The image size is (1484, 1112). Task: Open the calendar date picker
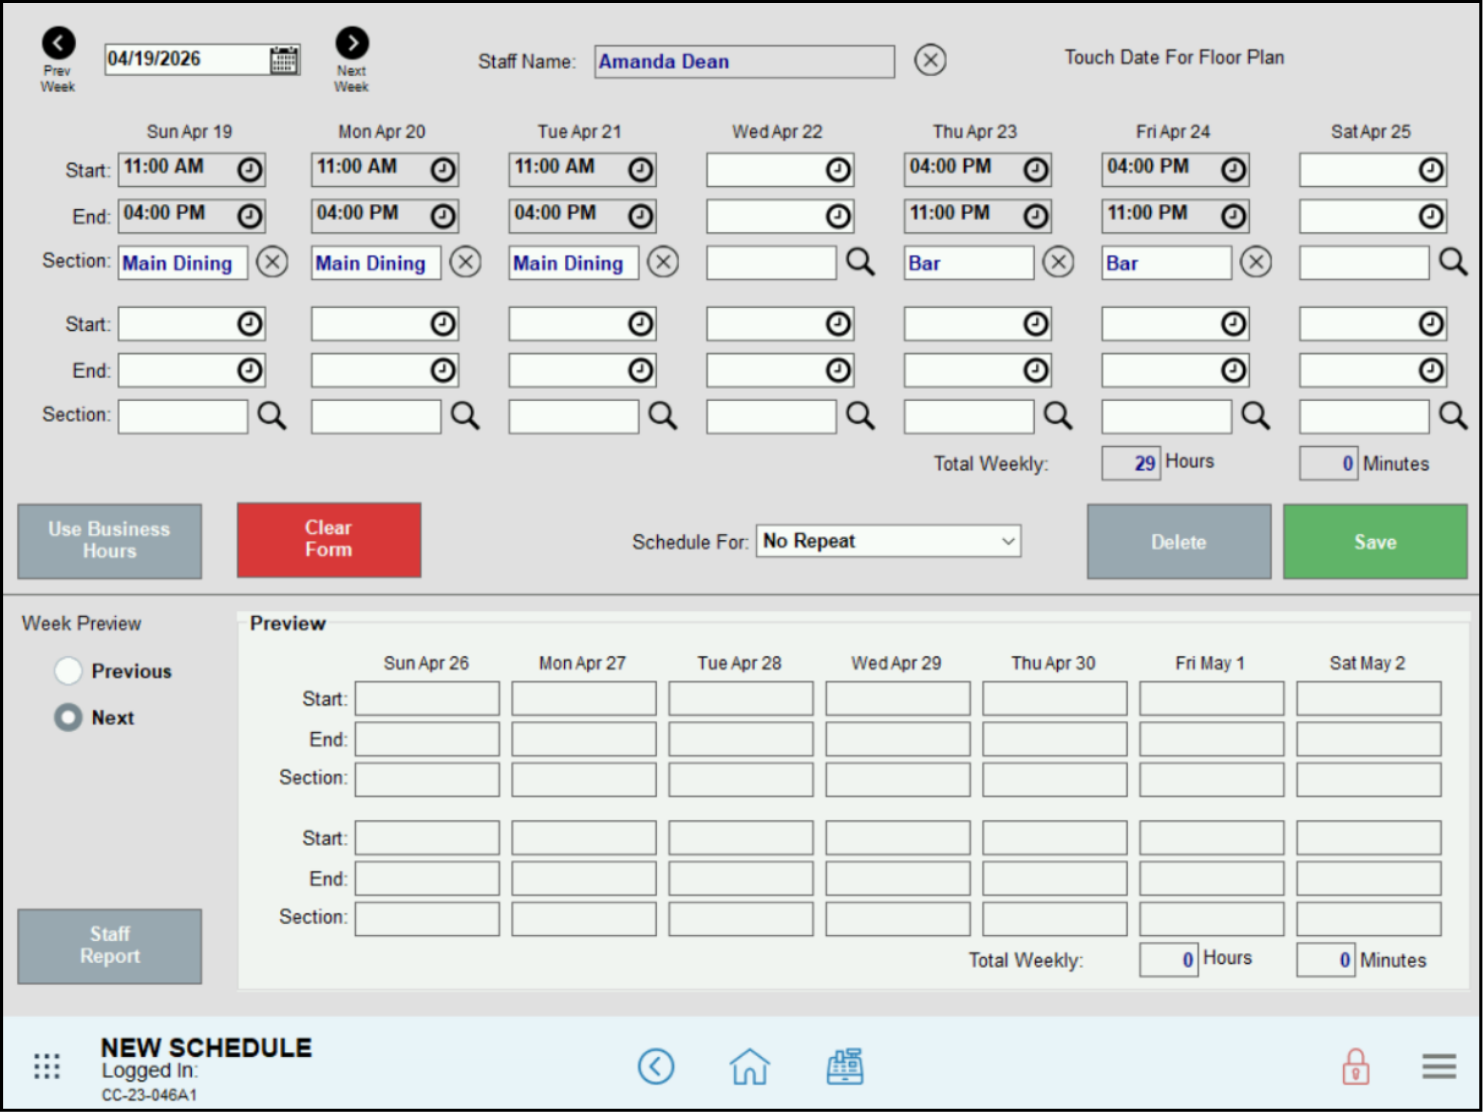click(285, 58)
